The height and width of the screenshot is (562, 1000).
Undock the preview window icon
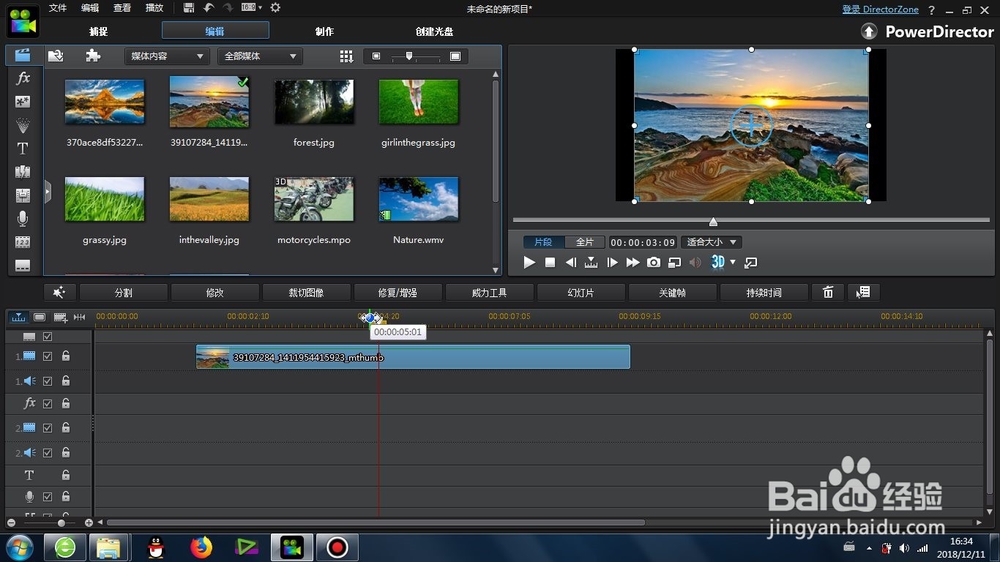click(x=751, y=262)
